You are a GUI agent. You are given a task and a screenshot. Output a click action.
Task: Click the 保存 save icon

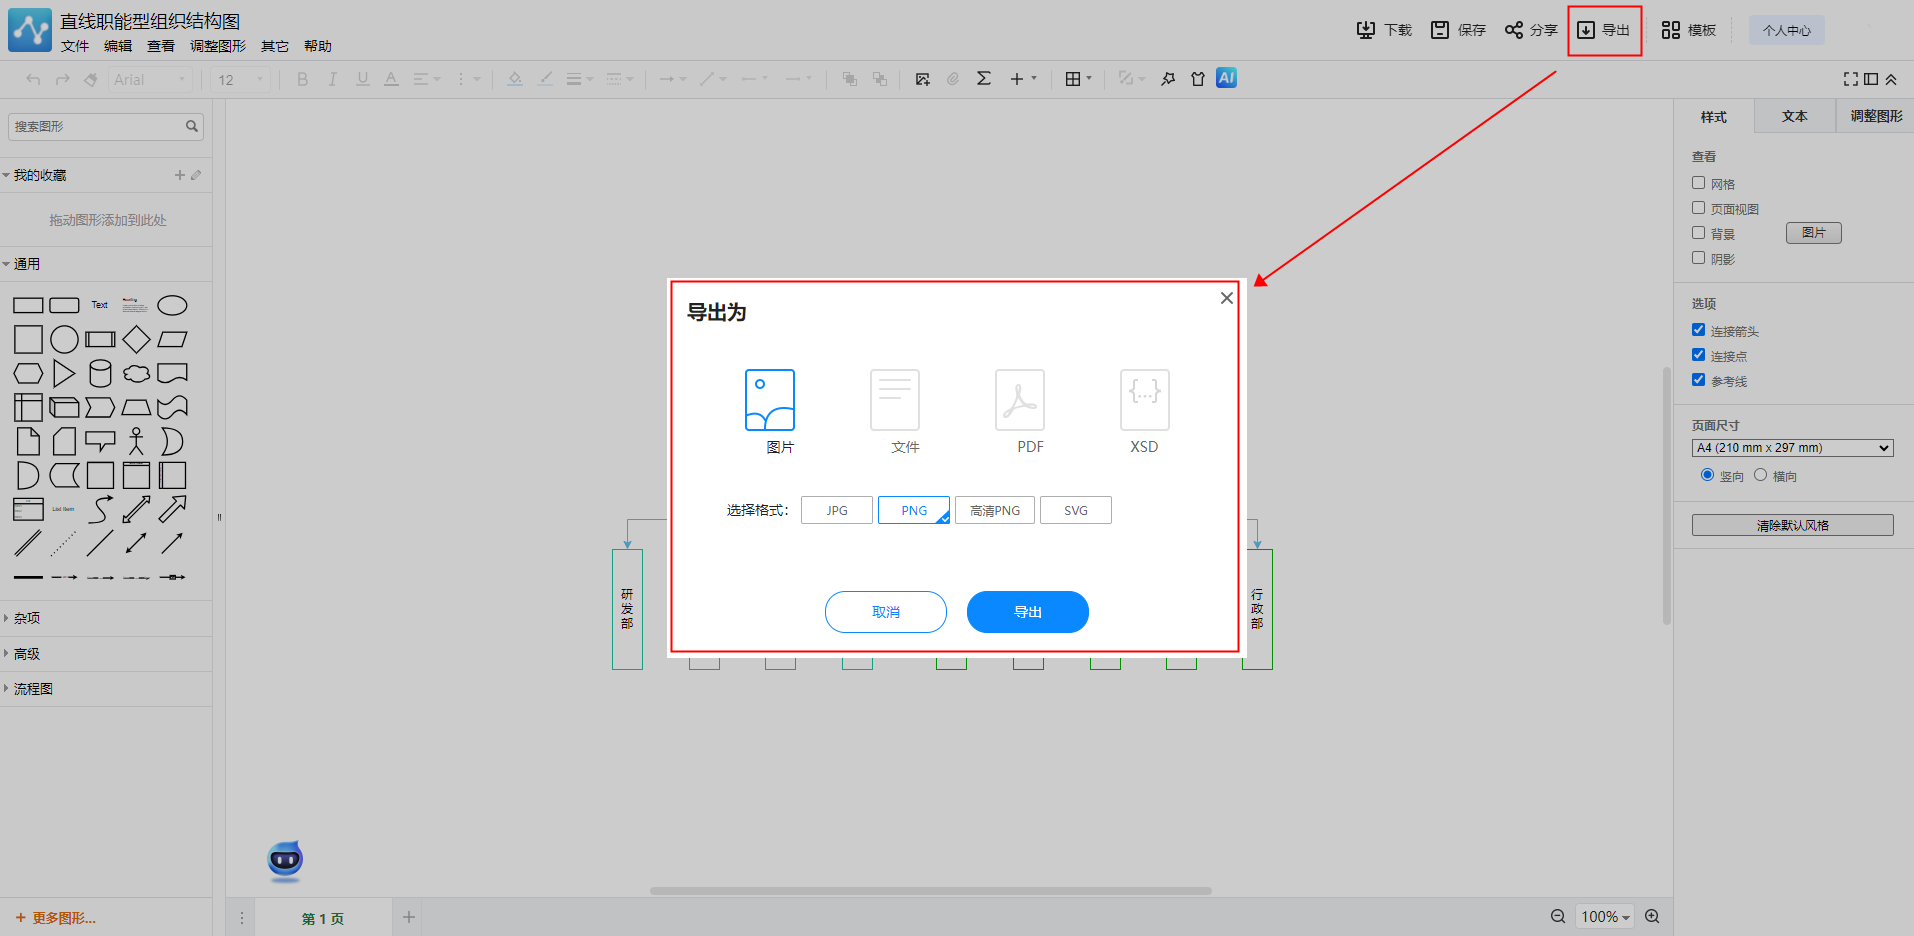click(1440, 30)
